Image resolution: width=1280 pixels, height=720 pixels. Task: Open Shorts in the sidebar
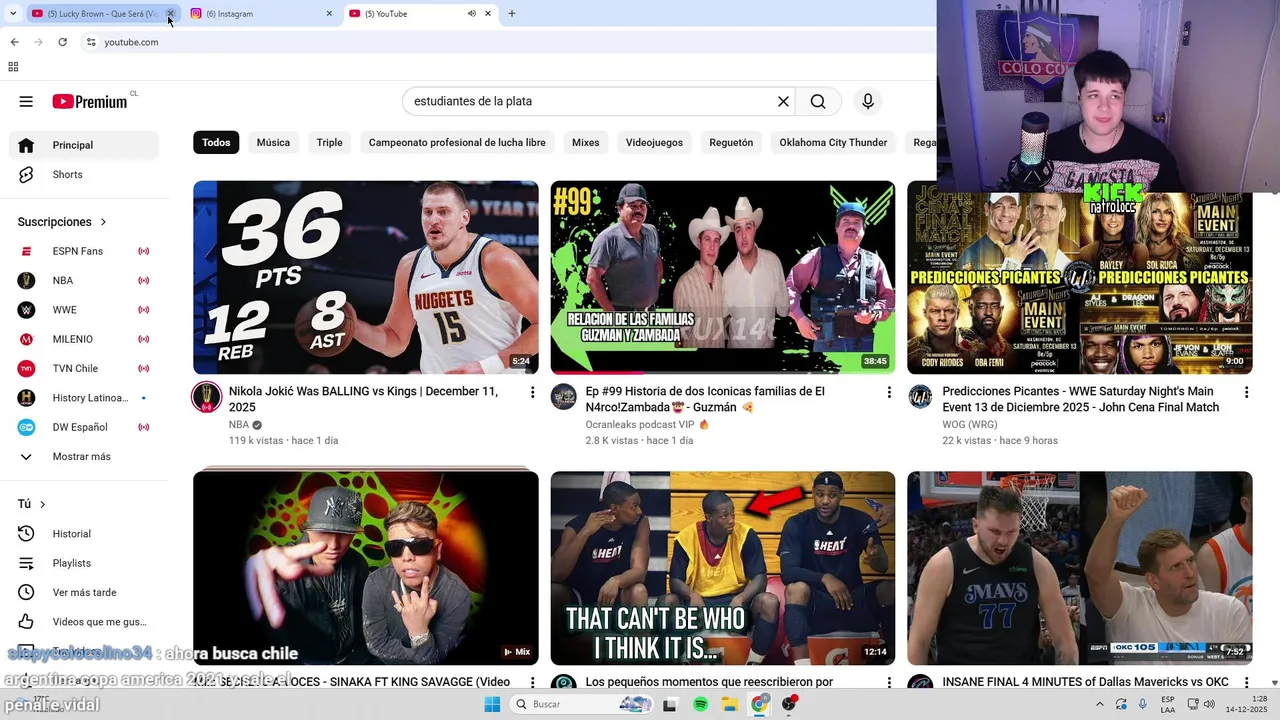84,174
